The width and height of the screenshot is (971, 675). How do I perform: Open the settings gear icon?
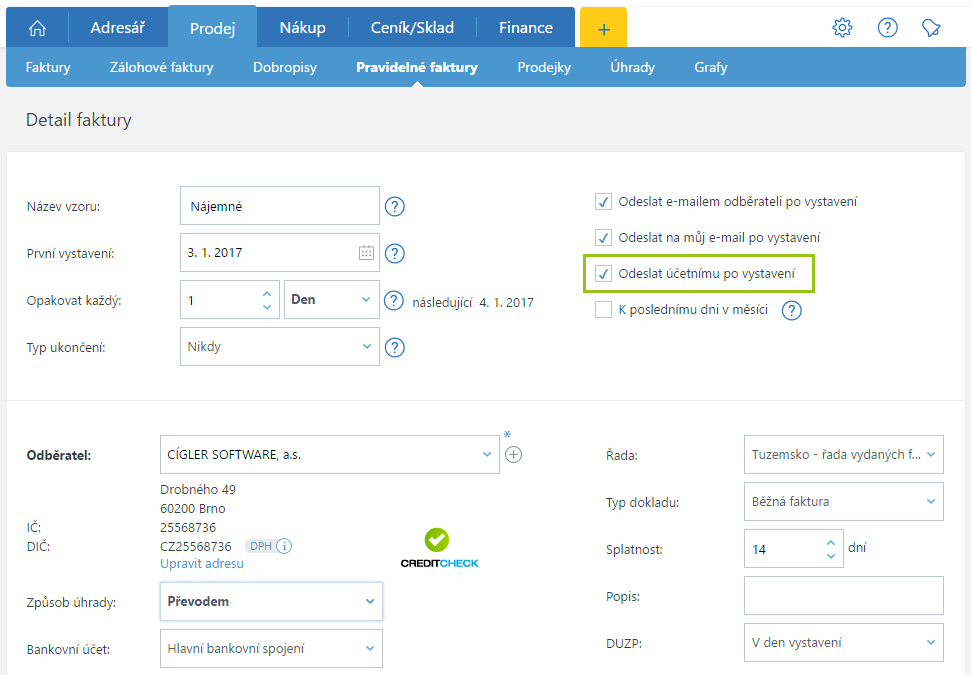(842, 28)
